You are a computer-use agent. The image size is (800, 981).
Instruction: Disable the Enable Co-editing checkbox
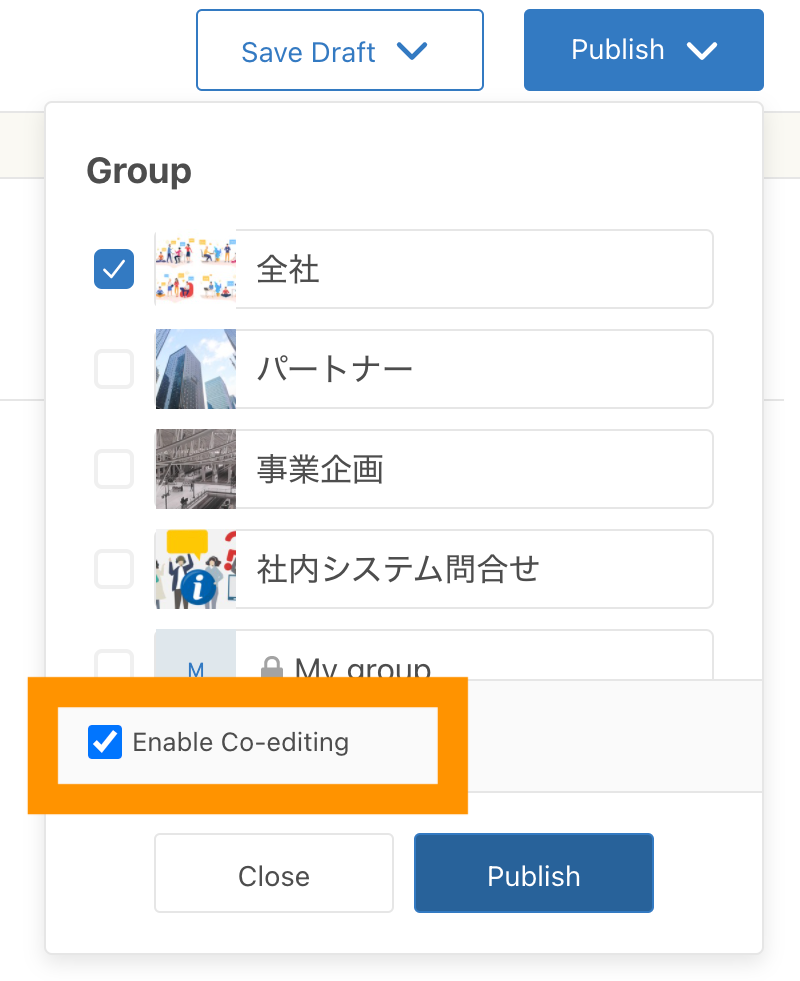(x=105, y=743)
